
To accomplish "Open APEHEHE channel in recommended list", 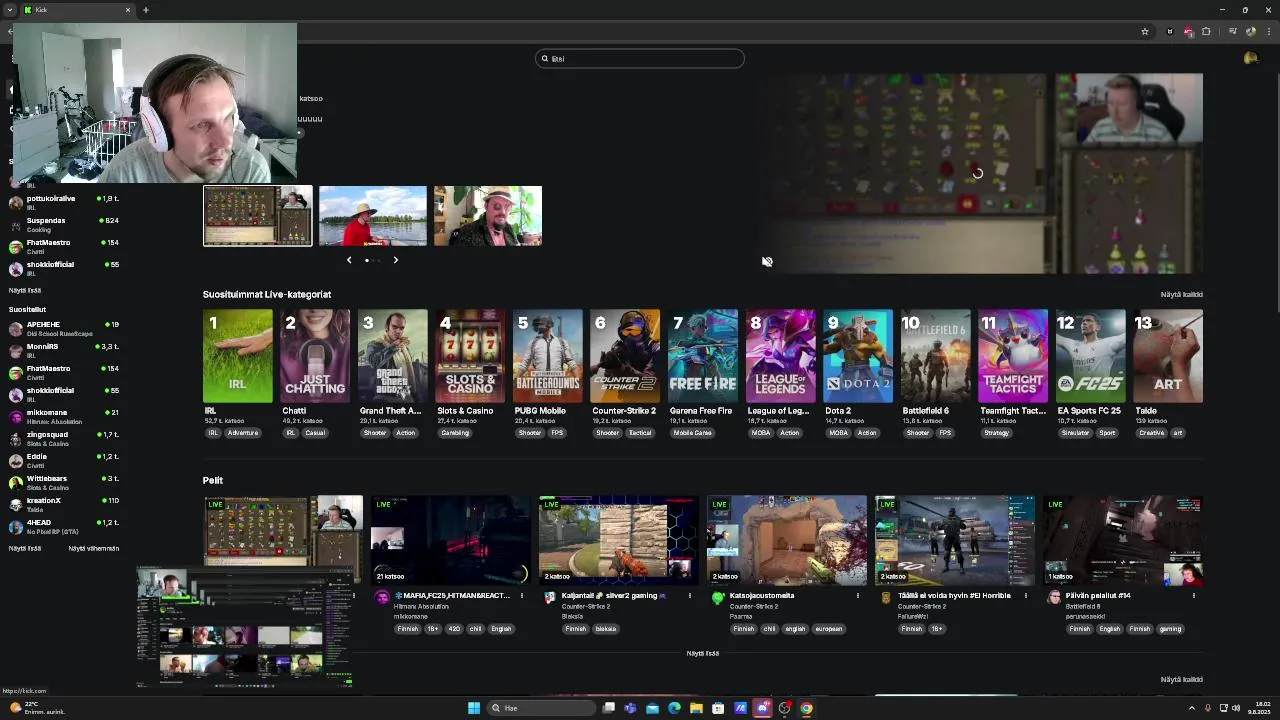I will [64, 328].
